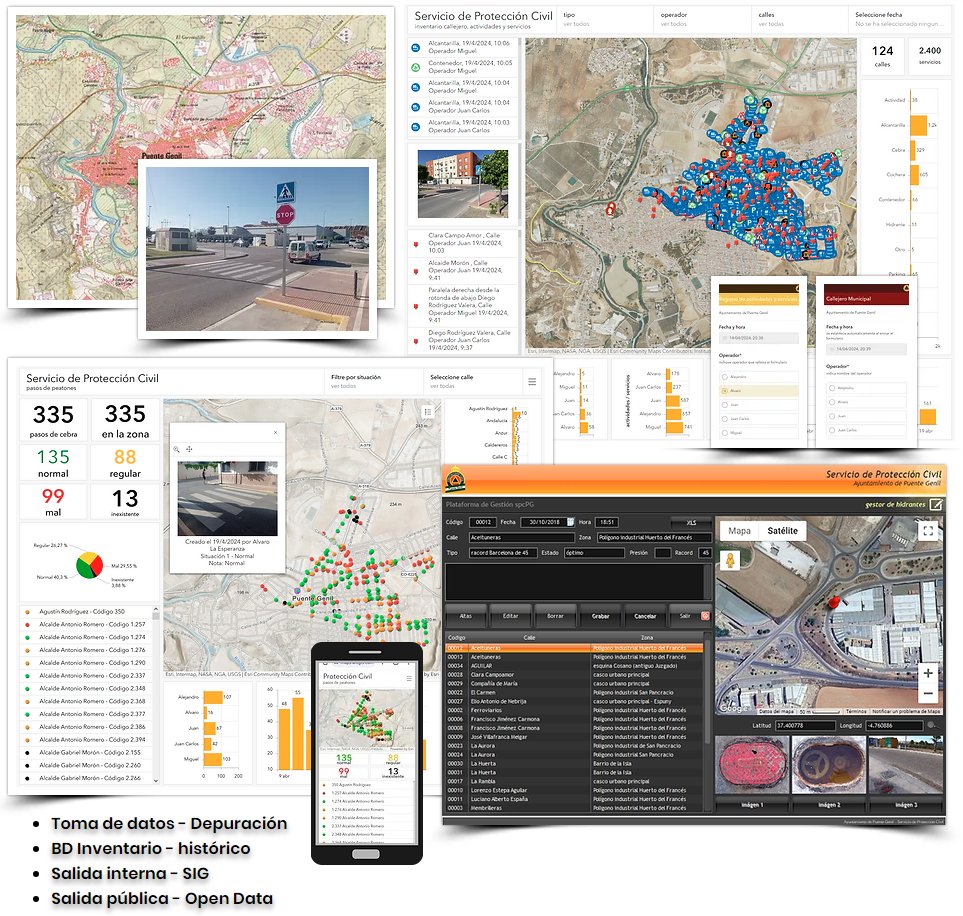Open the hamburger menu on the phone Protección Civil app
963x916 pixels.
[409, 678]
